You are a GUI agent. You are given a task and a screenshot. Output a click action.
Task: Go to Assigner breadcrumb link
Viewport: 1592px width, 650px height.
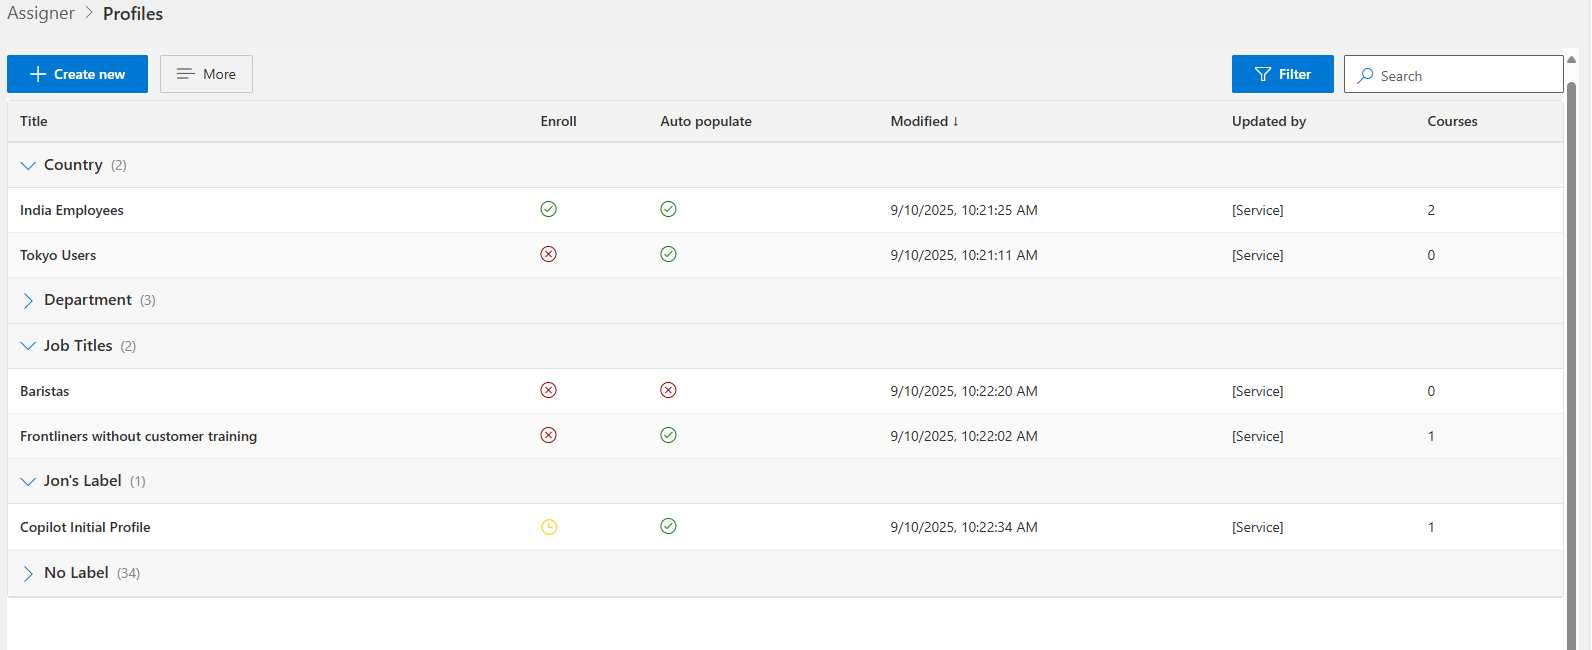41,13
